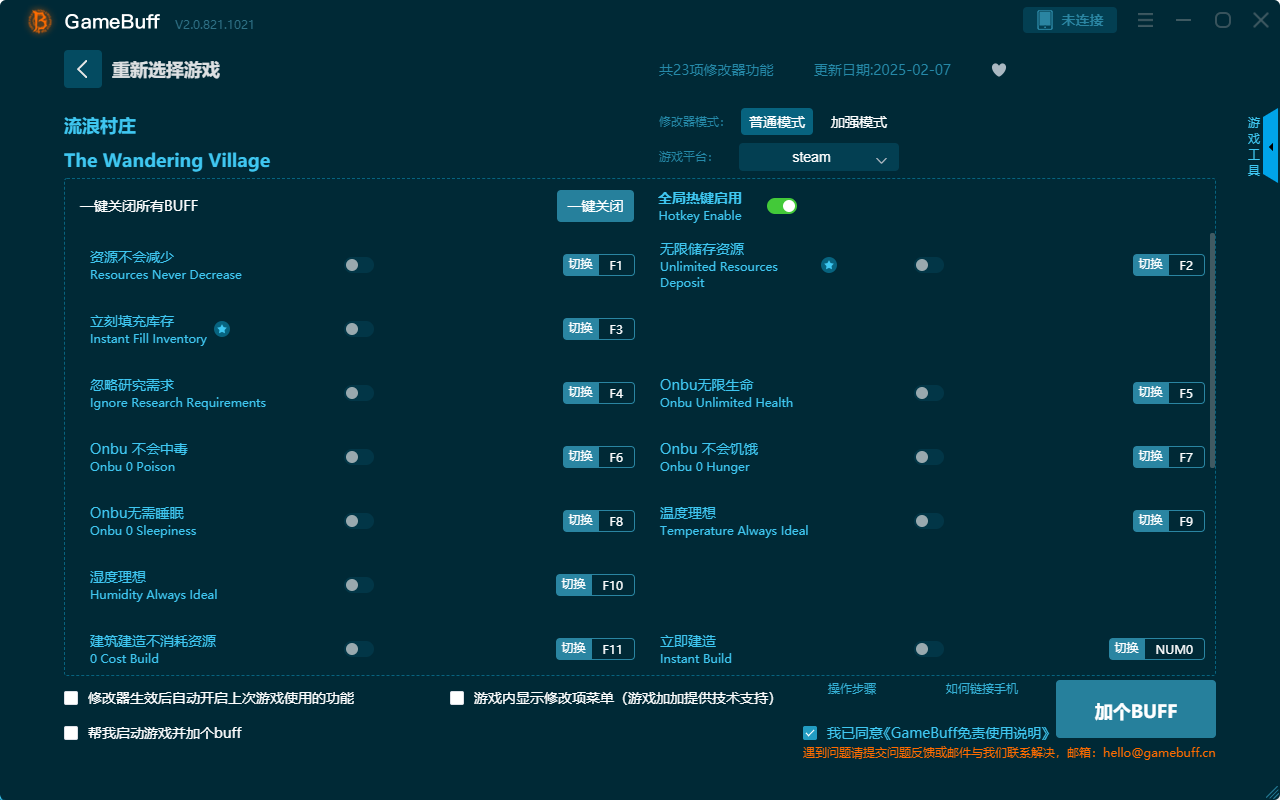Click the 更新日期:2025-02-07 text
1280x800 pixels.
pos(882,70)
